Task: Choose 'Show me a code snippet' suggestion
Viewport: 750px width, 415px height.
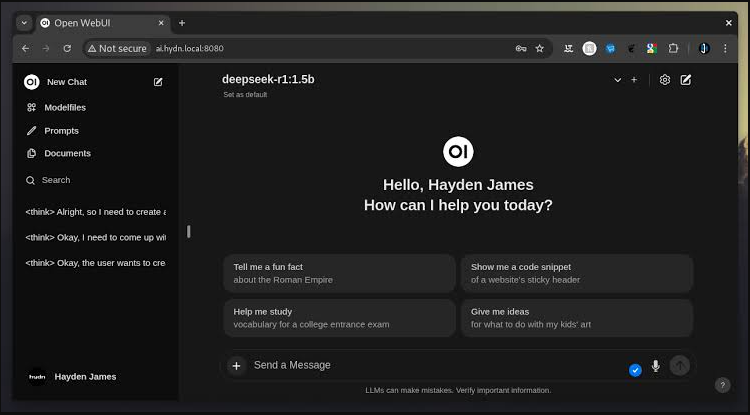Action: click(x=577, y=273)
